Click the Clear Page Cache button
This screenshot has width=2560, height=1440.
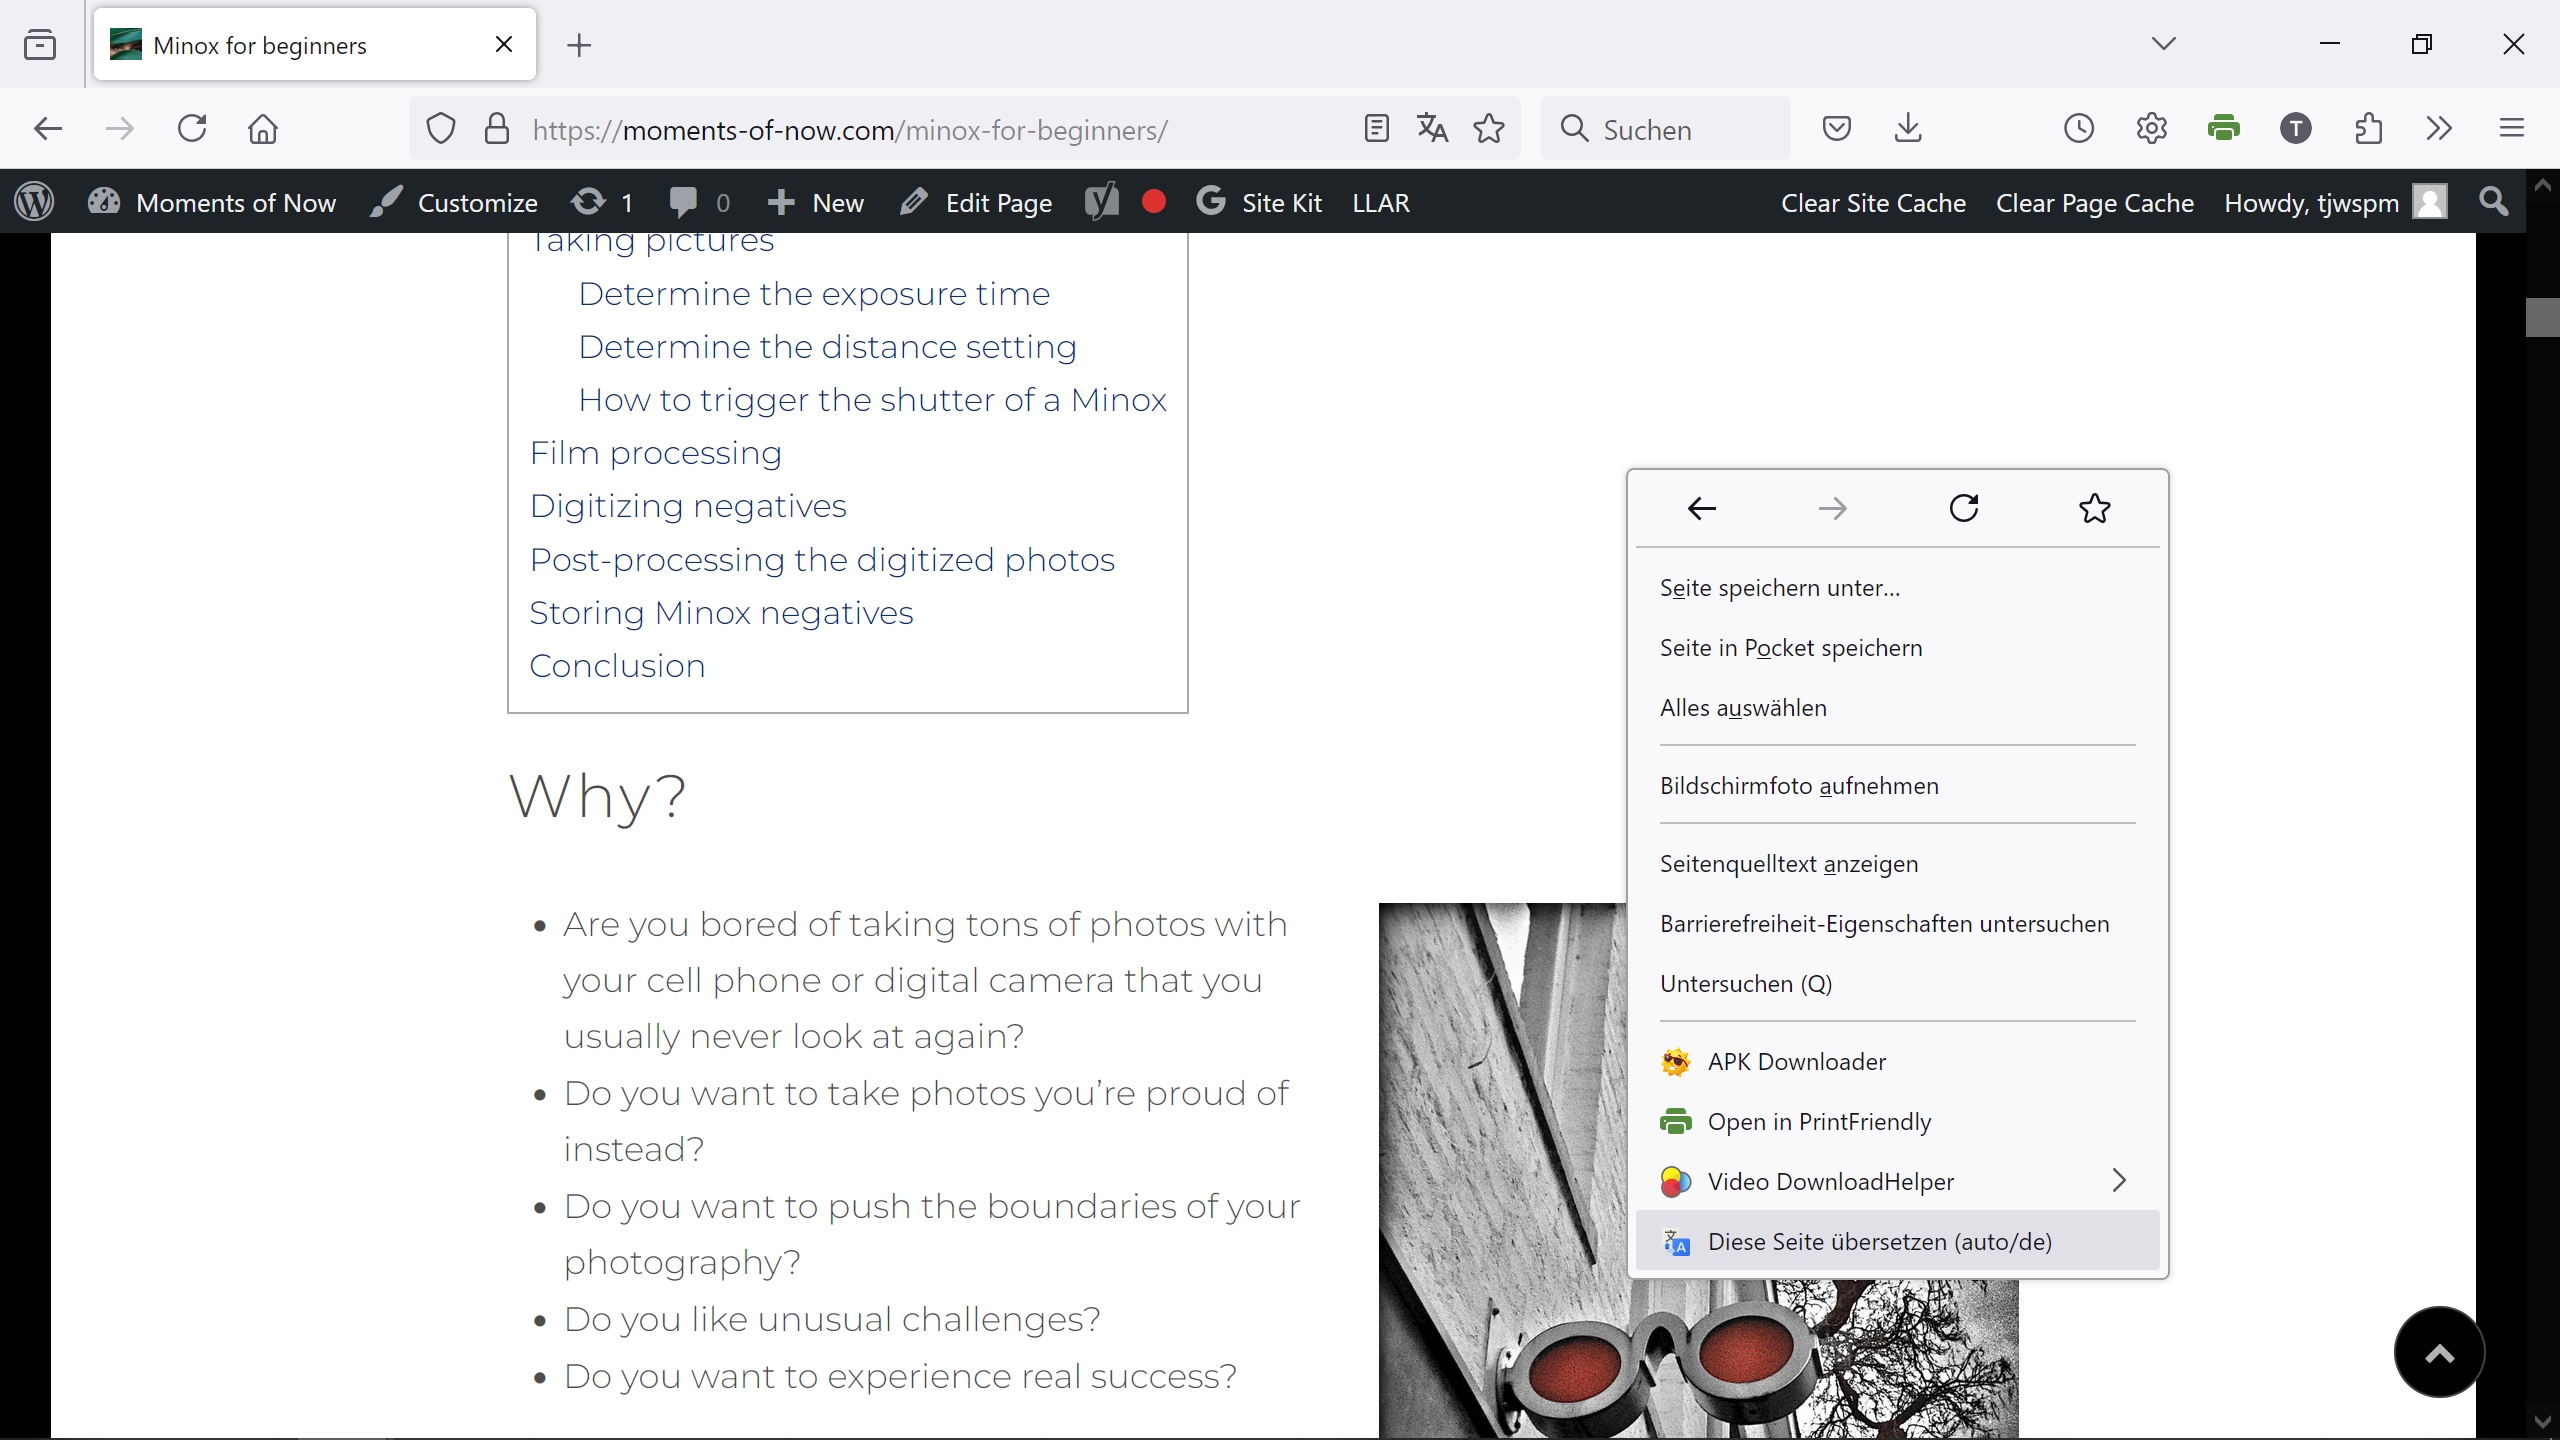coord(2094,203)
